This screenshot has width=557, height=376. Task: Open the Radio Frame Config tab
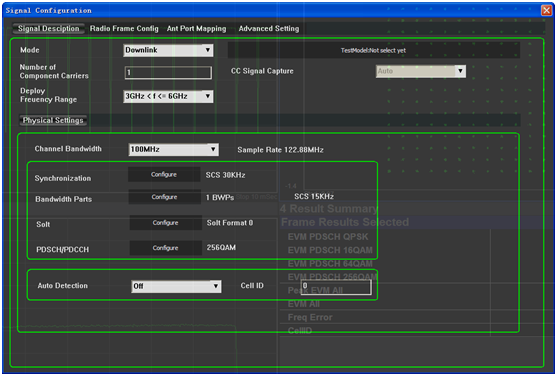(124, 28)
